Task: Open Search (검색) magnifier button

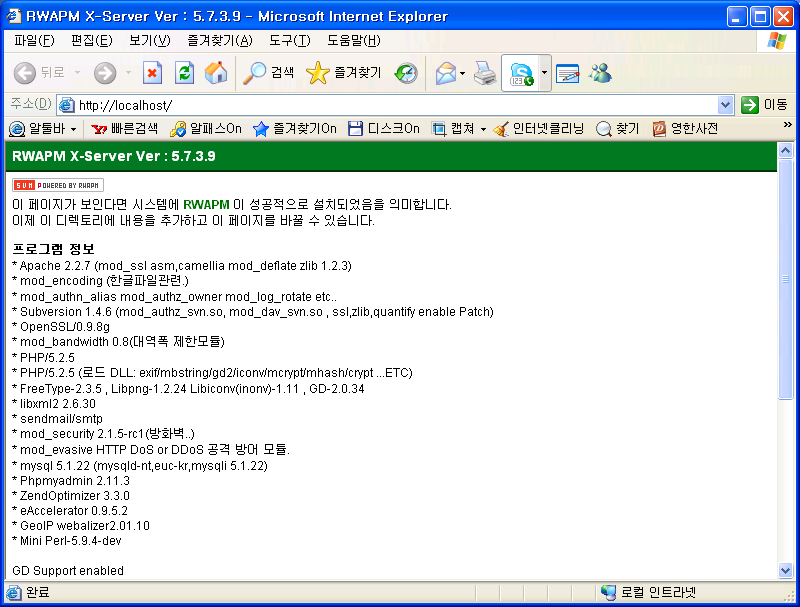Action: [x=268, y=73]
